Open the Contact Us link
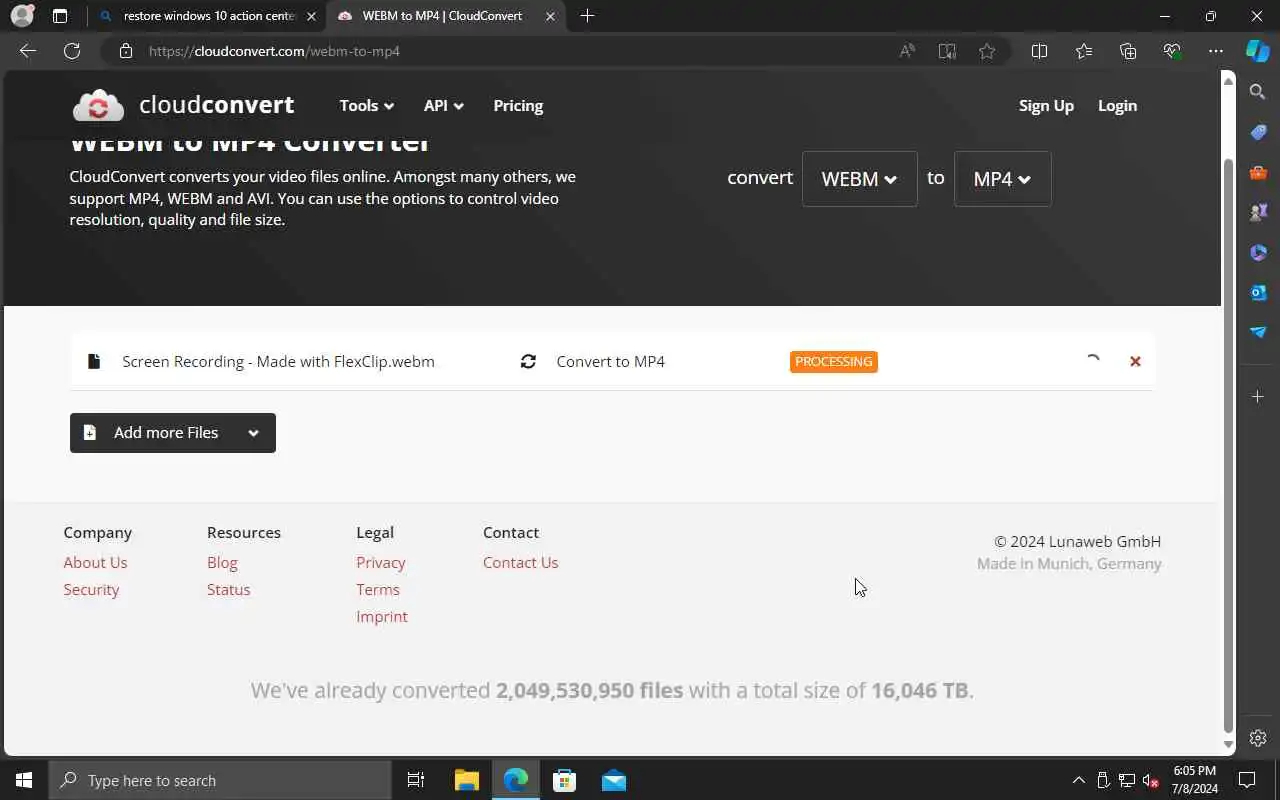 pos(520,563)
